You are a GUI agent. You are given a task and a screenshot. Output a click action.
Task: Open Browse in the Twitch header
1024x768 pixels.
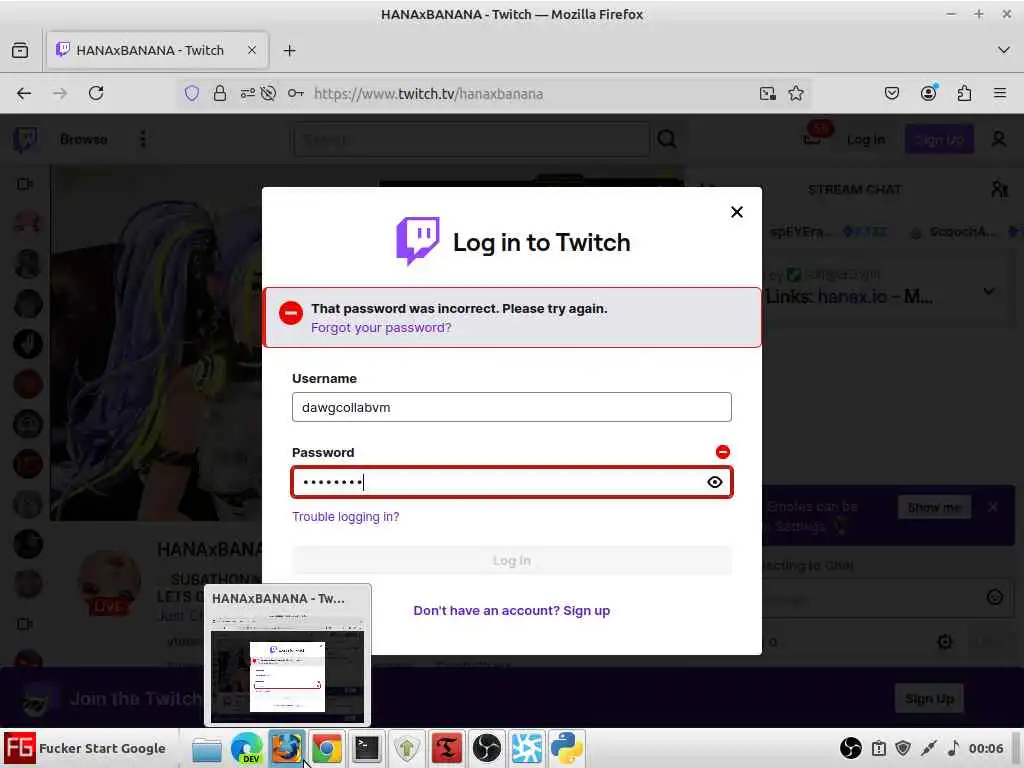(84, 139)
